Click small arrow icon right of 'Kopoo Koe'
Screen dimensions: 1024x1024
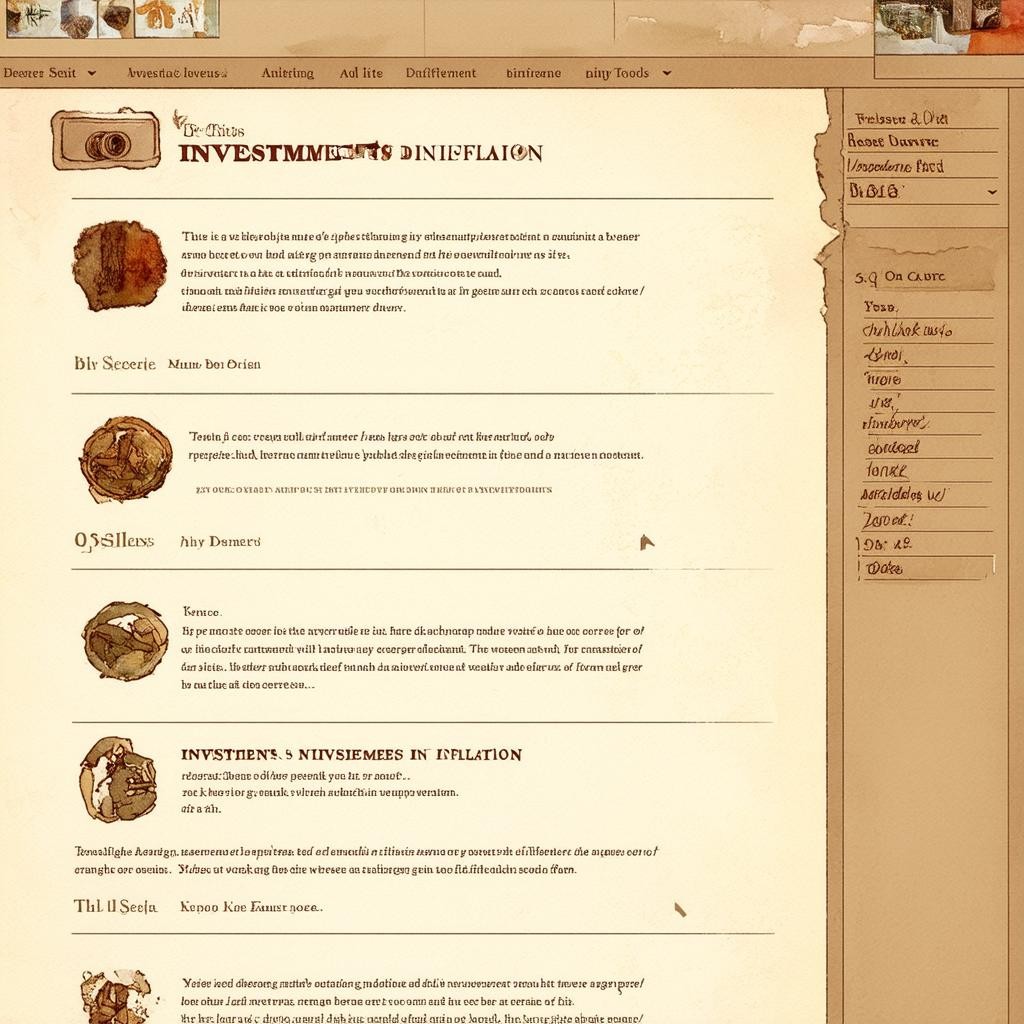[680, 909]
